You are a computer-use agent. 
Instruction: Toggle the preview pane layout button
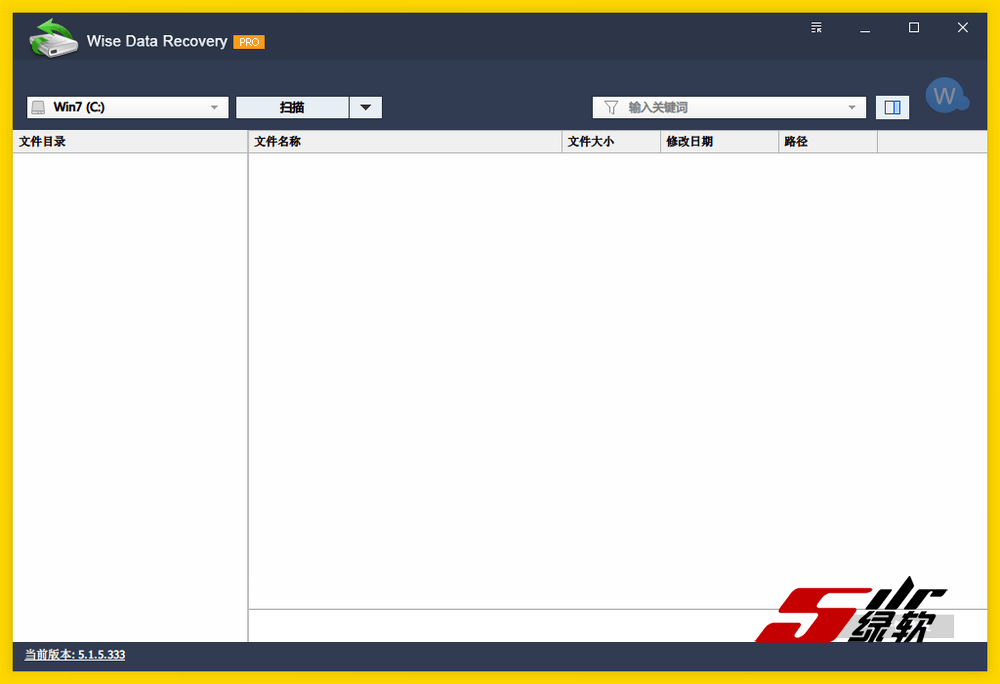coord(892,107)
